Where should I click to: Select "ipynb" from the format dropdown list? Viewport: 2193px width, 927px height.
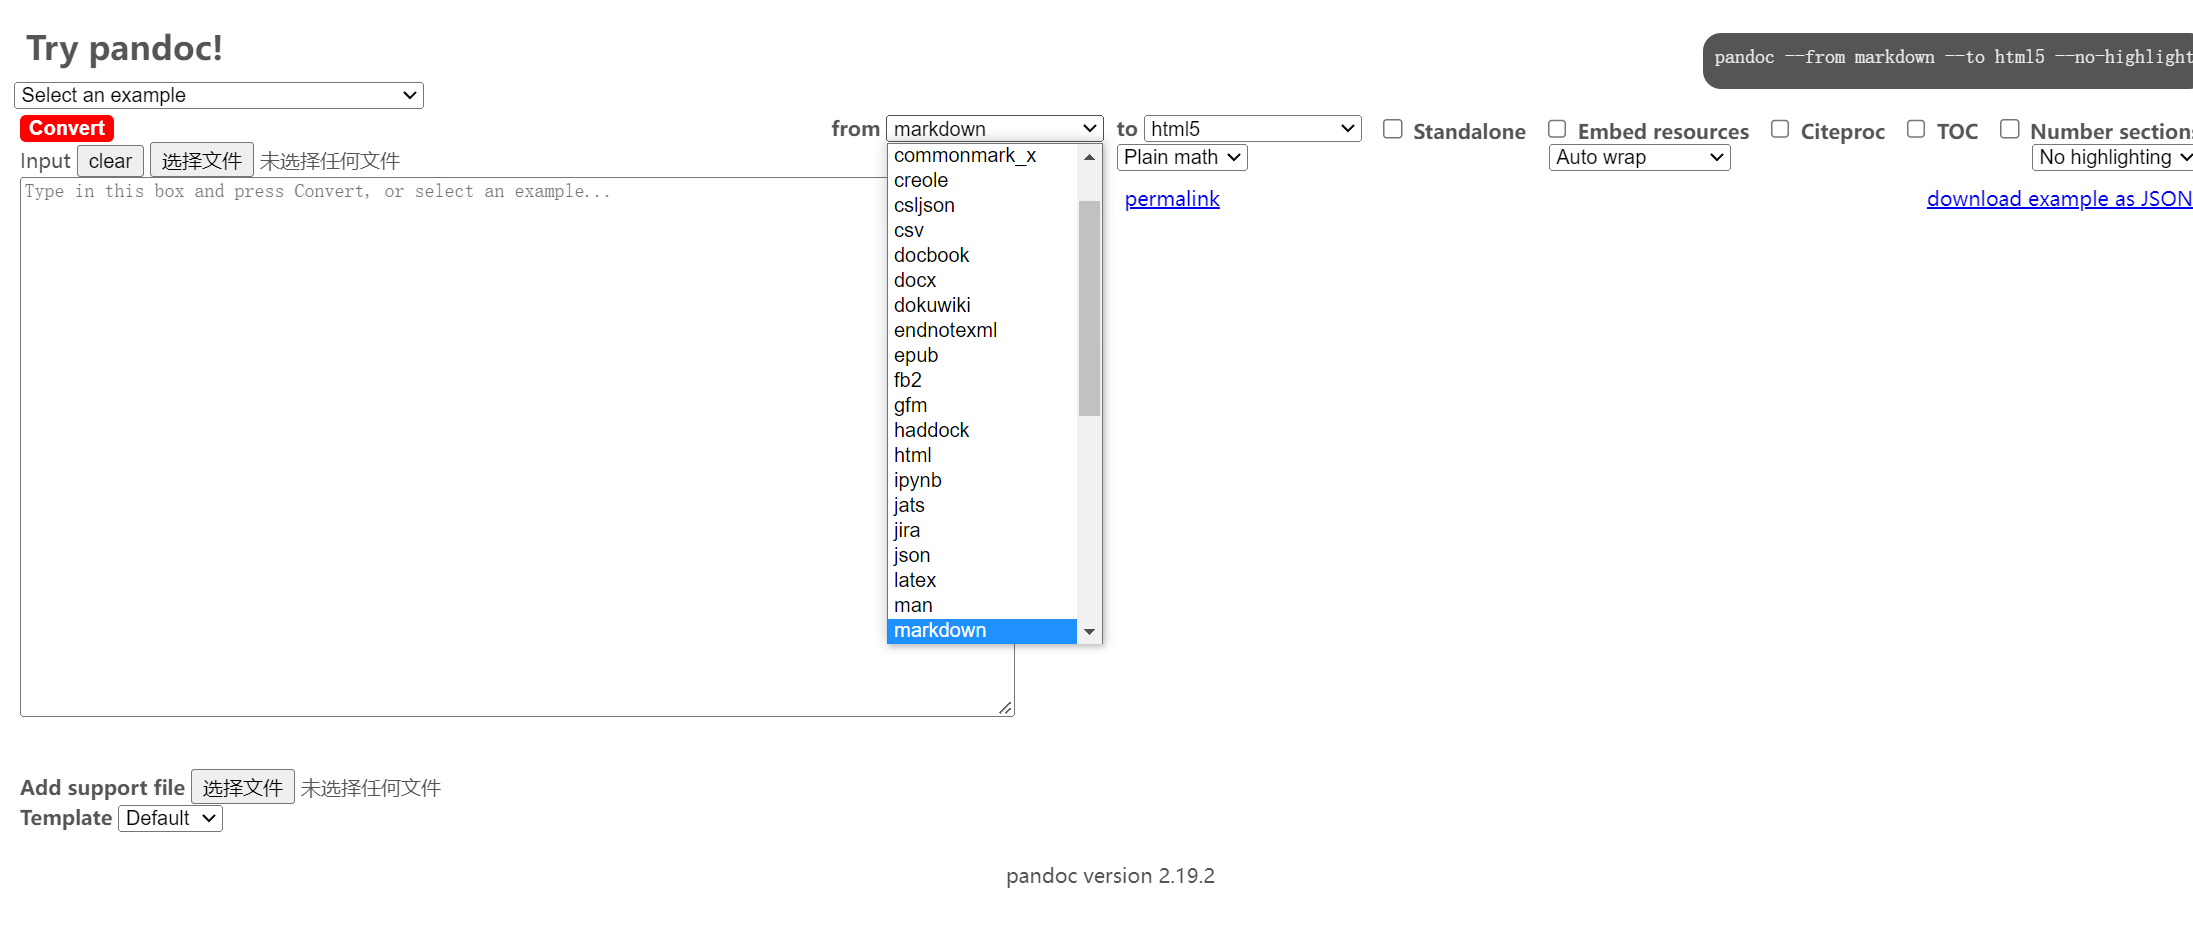click(917, 480)
